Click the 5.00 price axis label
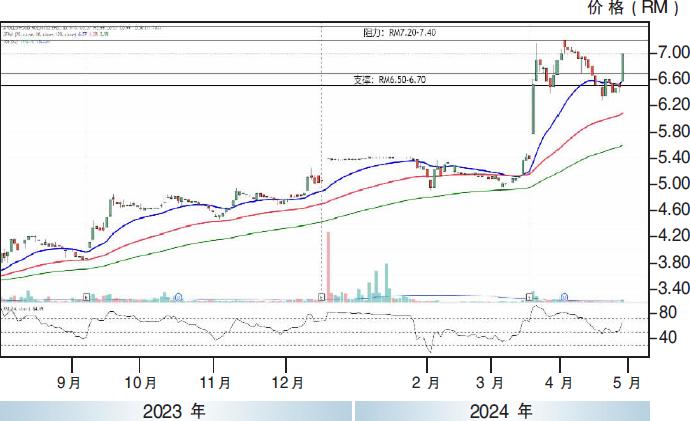Image resolution: width=690 pixels, height=421 pixels. point(673,183)
